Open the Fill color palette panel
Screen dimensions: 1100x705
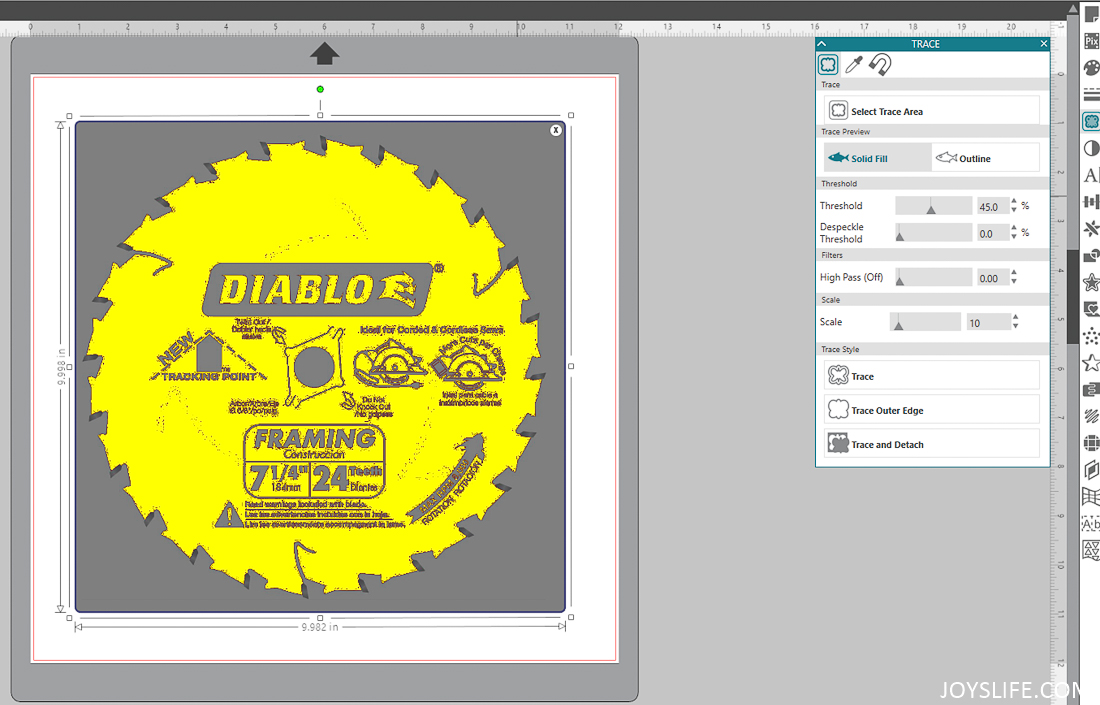(1092, 68)
